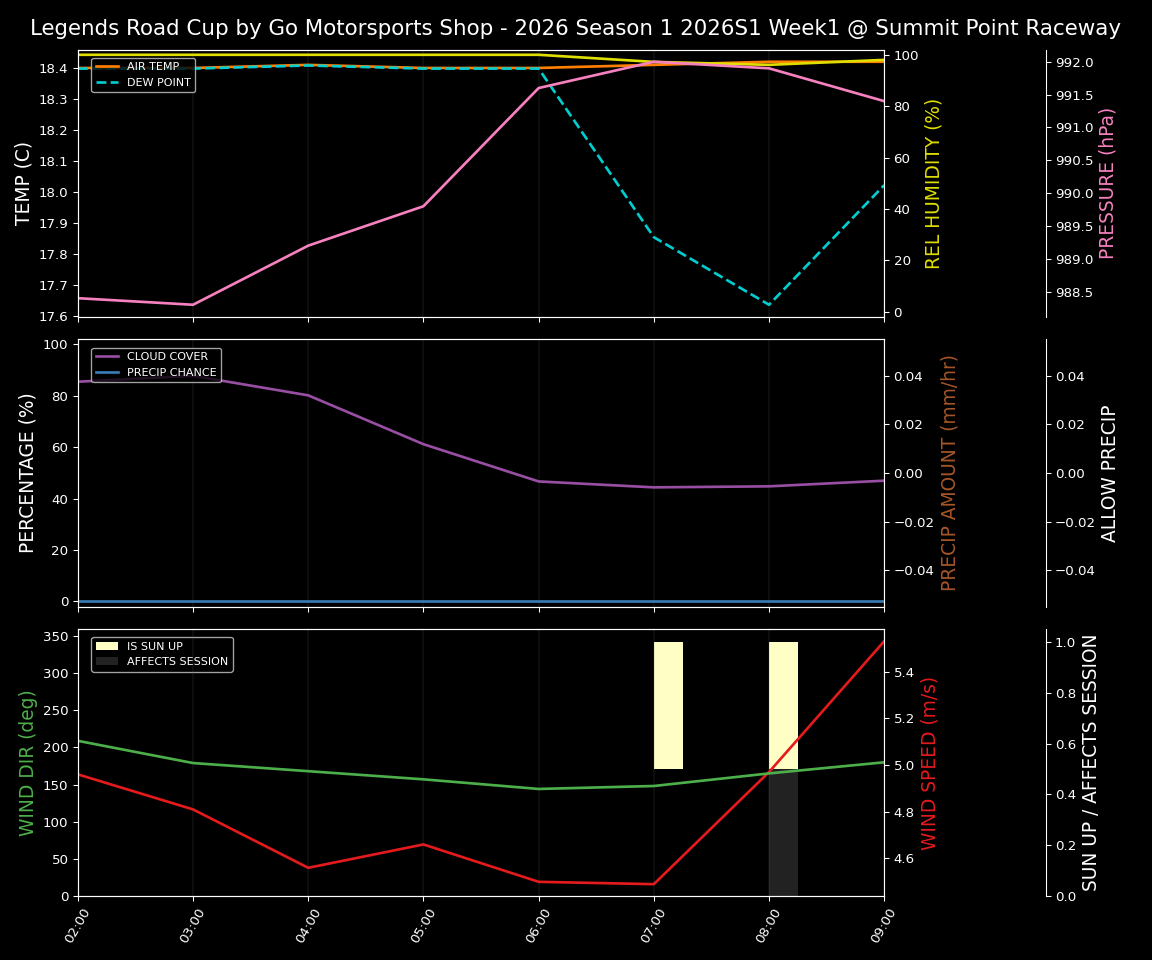
Task: Toggle the IS SUN UP legend entry
Action: tap(155, 646)
